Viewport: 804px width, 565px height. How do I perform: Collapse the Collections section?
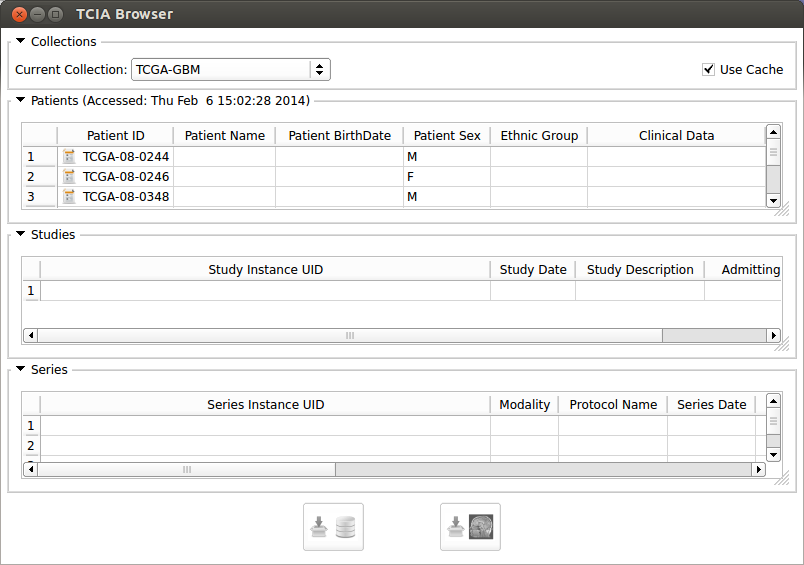pos(20,42)
